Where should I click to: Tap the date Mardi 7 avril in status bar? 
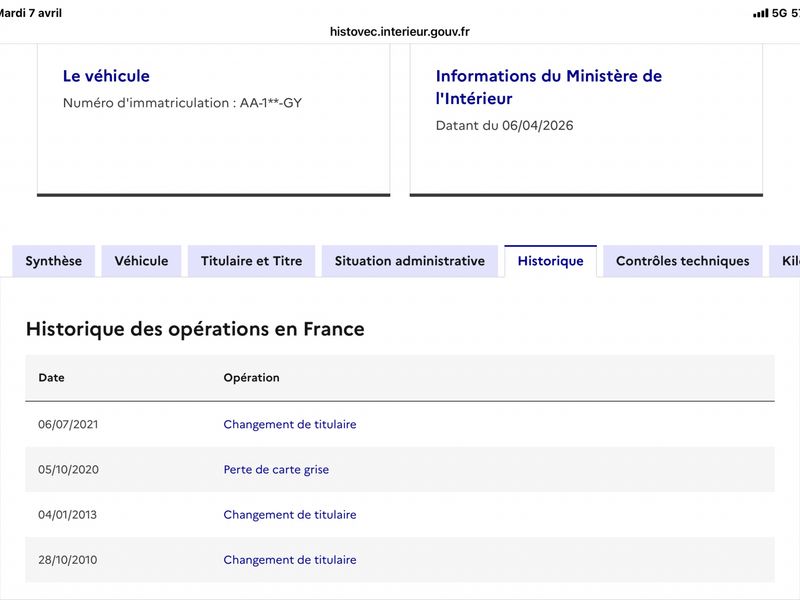31,13
